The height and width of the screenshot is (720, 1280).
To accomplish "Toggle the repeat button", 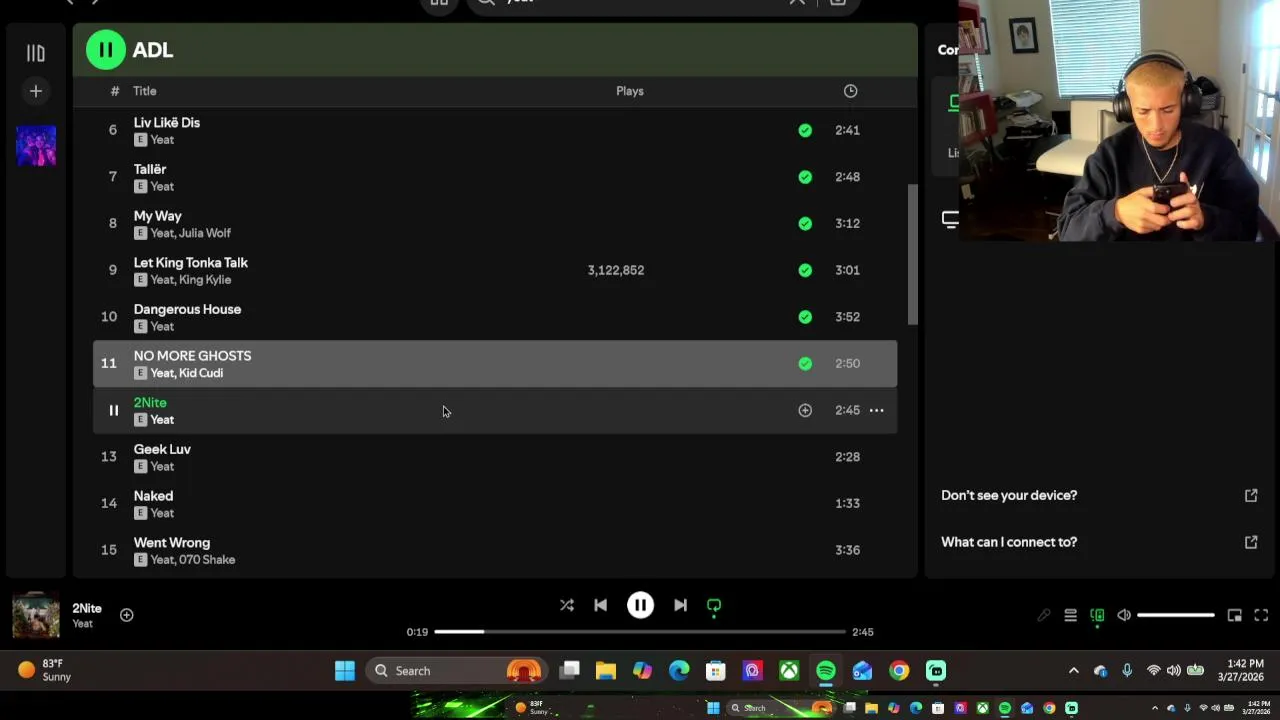I will coord(714,605).
